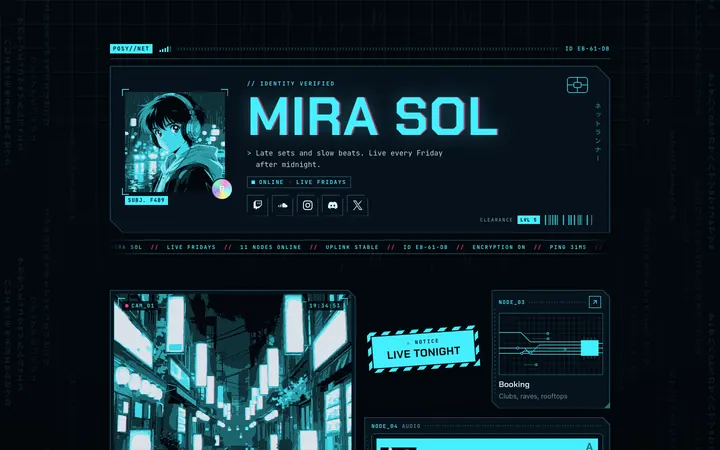Click the 'CLEARANCE' label
720x450 pixels.
(x=496, y=220)
